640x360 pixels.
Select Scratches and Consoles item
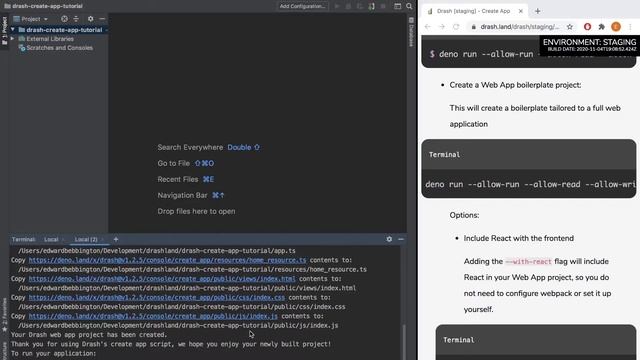click(x=56, y=48)
